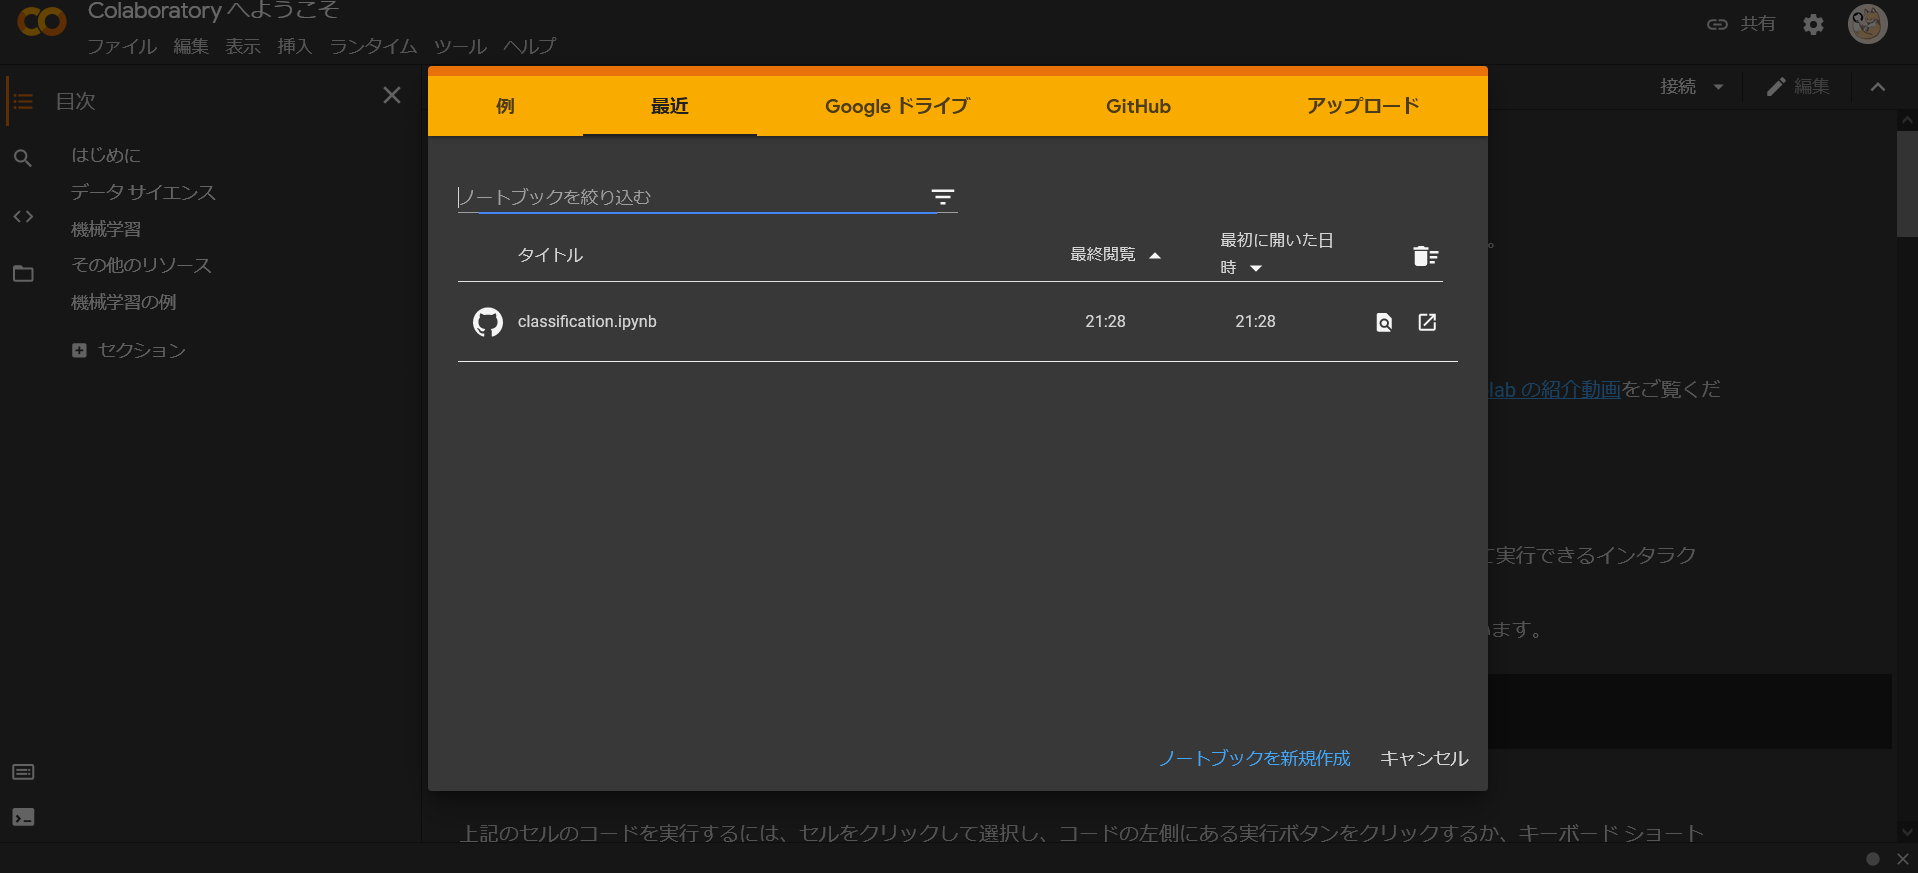
Task: Open the 編集 menu in menu bar
Action: pyautogui.click(x=190, y=46)
